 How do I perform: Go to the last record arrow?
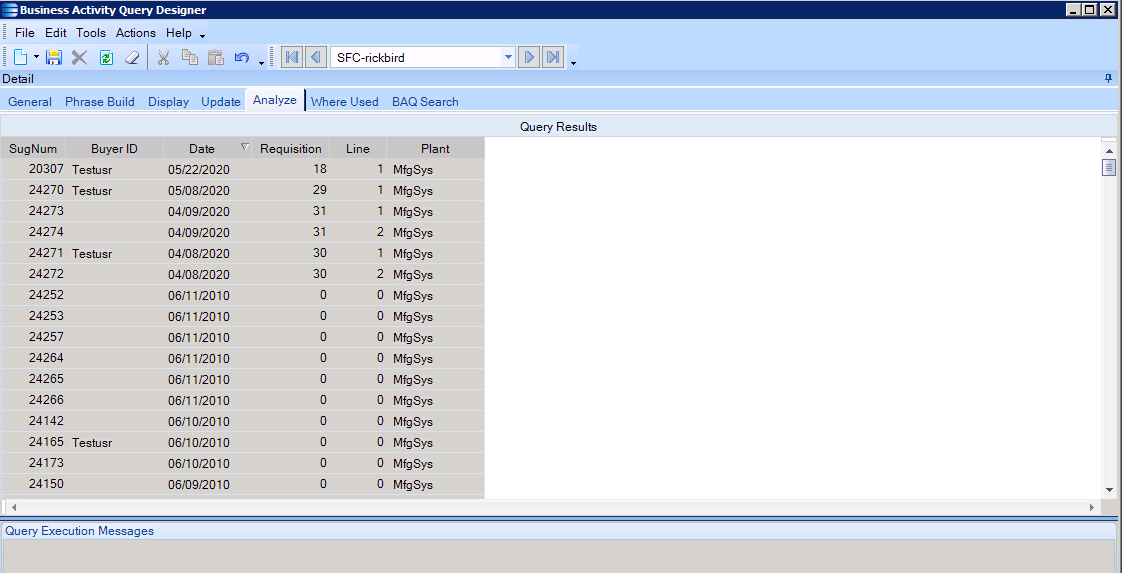coord(553,57)
